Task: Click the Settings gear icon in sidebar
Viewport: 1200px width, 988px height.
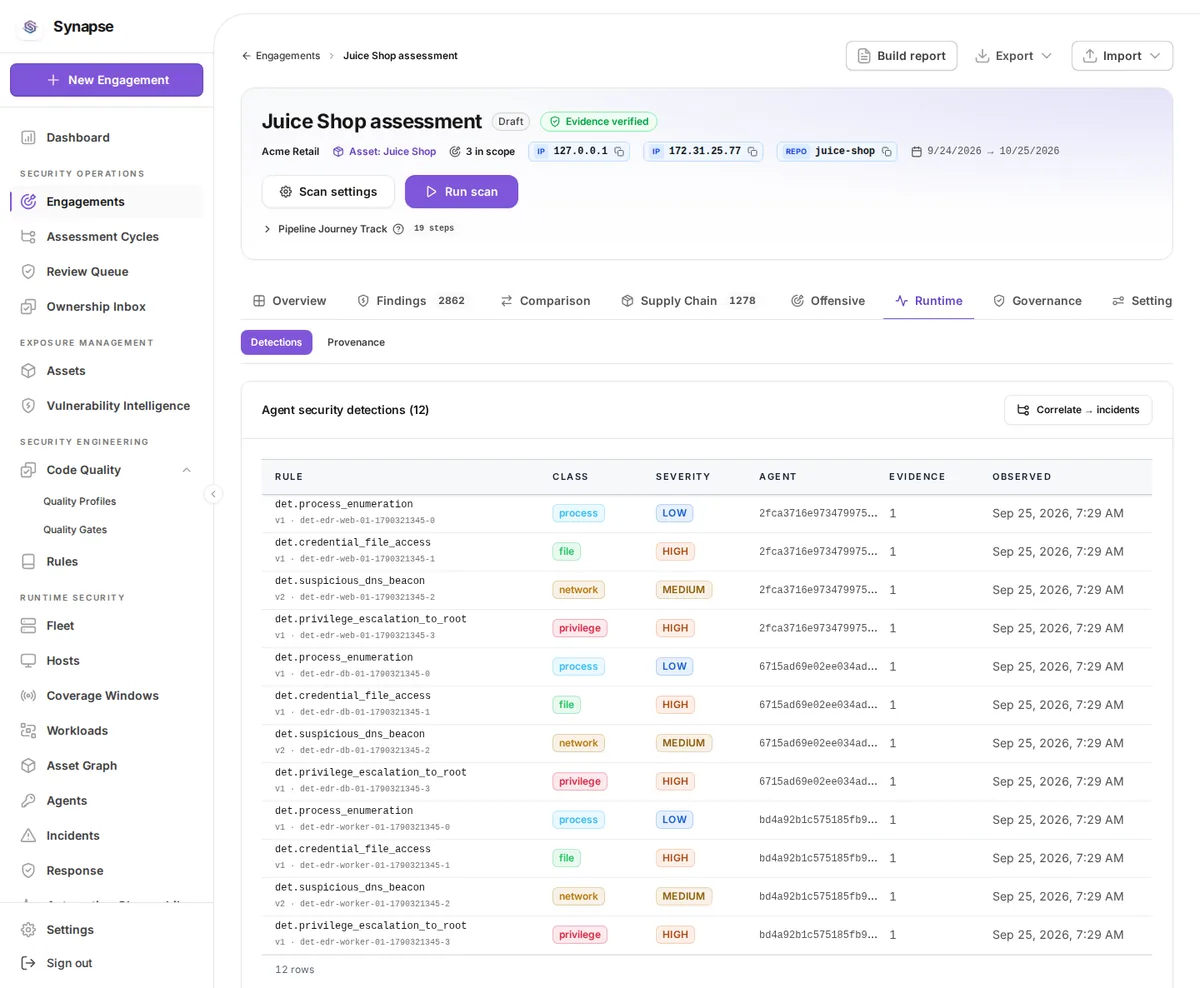Action: (x=28, y=929)
